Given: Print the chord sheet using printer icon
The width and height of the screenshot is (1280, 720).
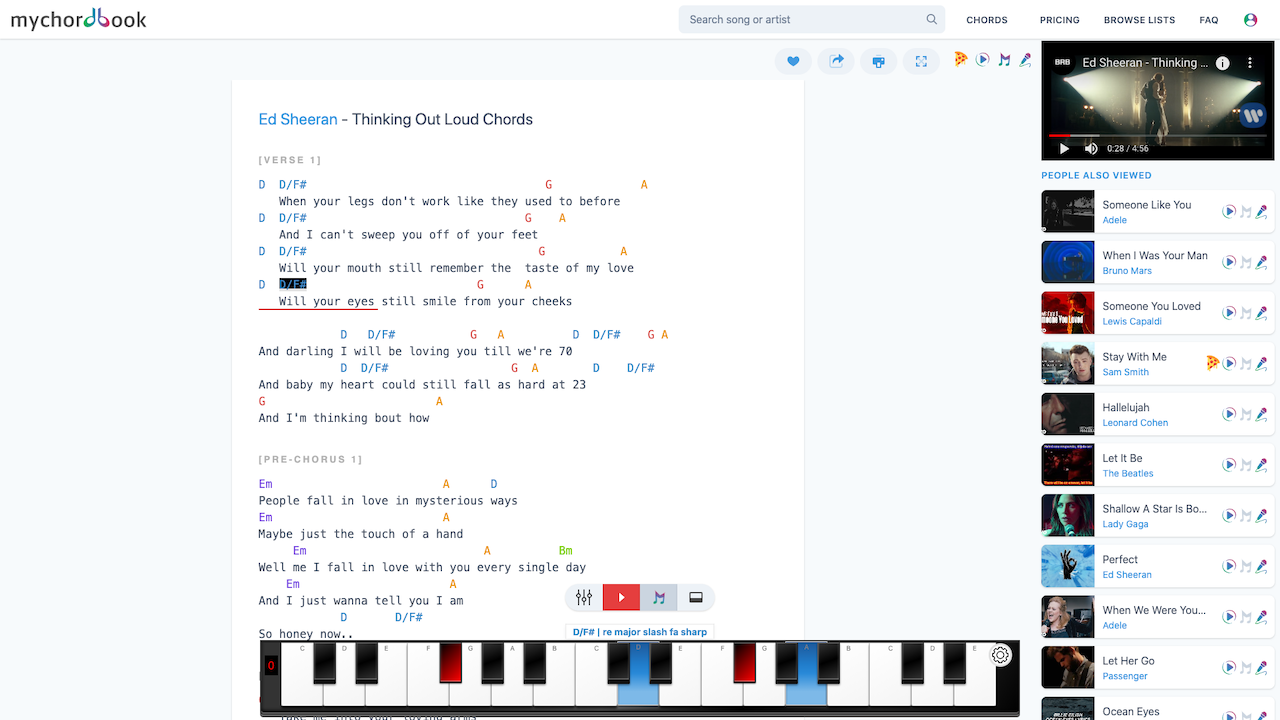Looking at the screenshot, I should (x=878, y=61).
